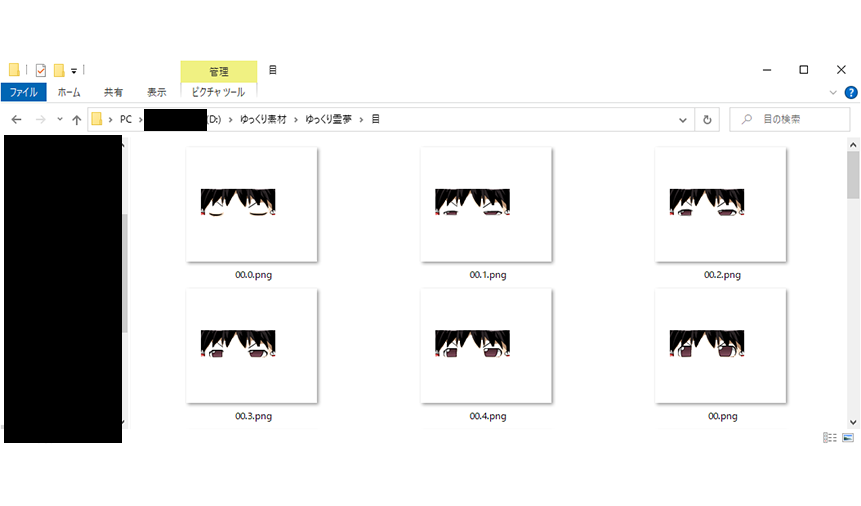Image resolution: width=861 pixels, height=506 pixels.
Task: Click the search magnifier icon
Action: (x=747, y=119)
